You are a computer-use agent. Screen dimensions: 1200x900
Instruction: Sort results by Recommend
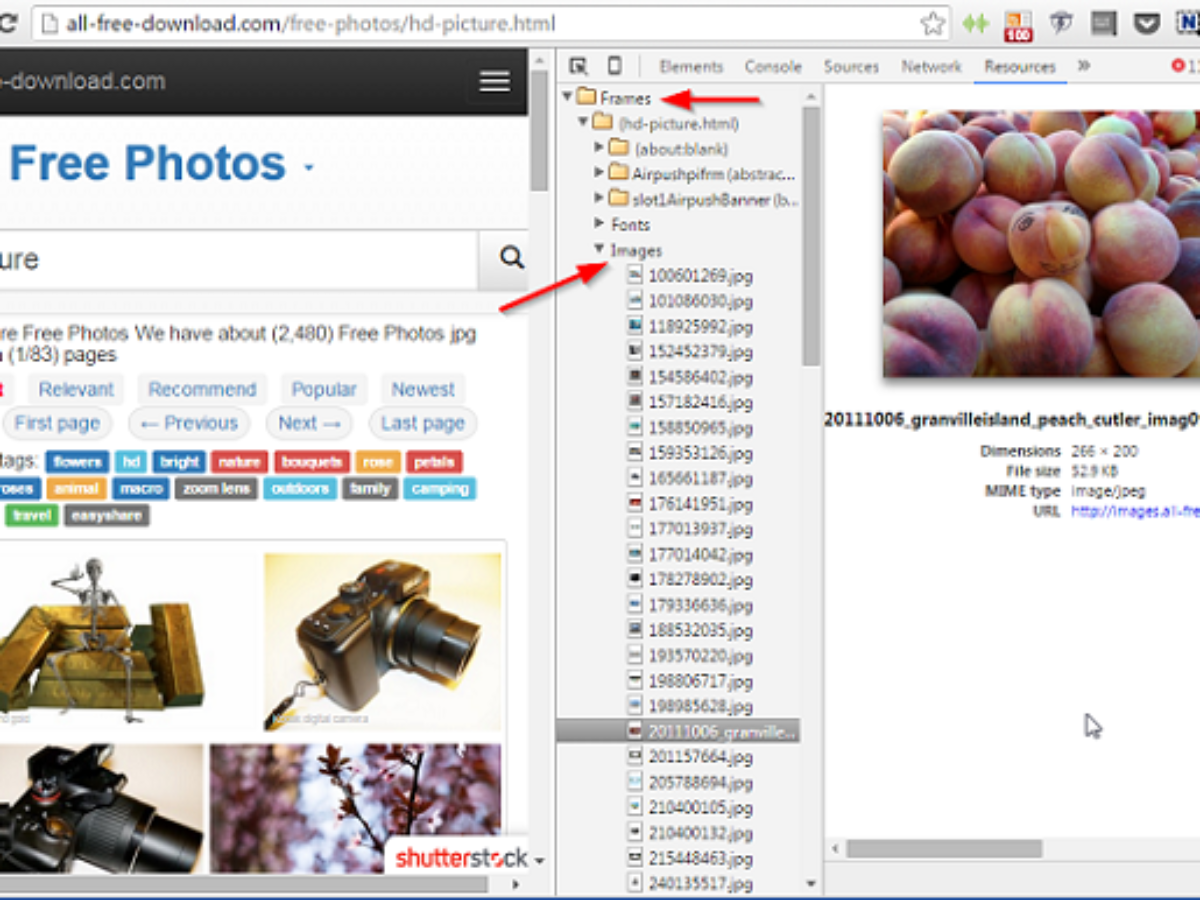point(202,389)
